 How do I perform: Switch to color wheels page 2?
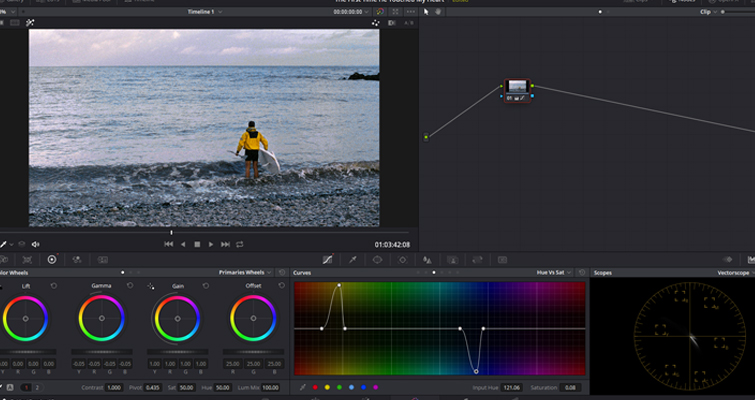37,387
